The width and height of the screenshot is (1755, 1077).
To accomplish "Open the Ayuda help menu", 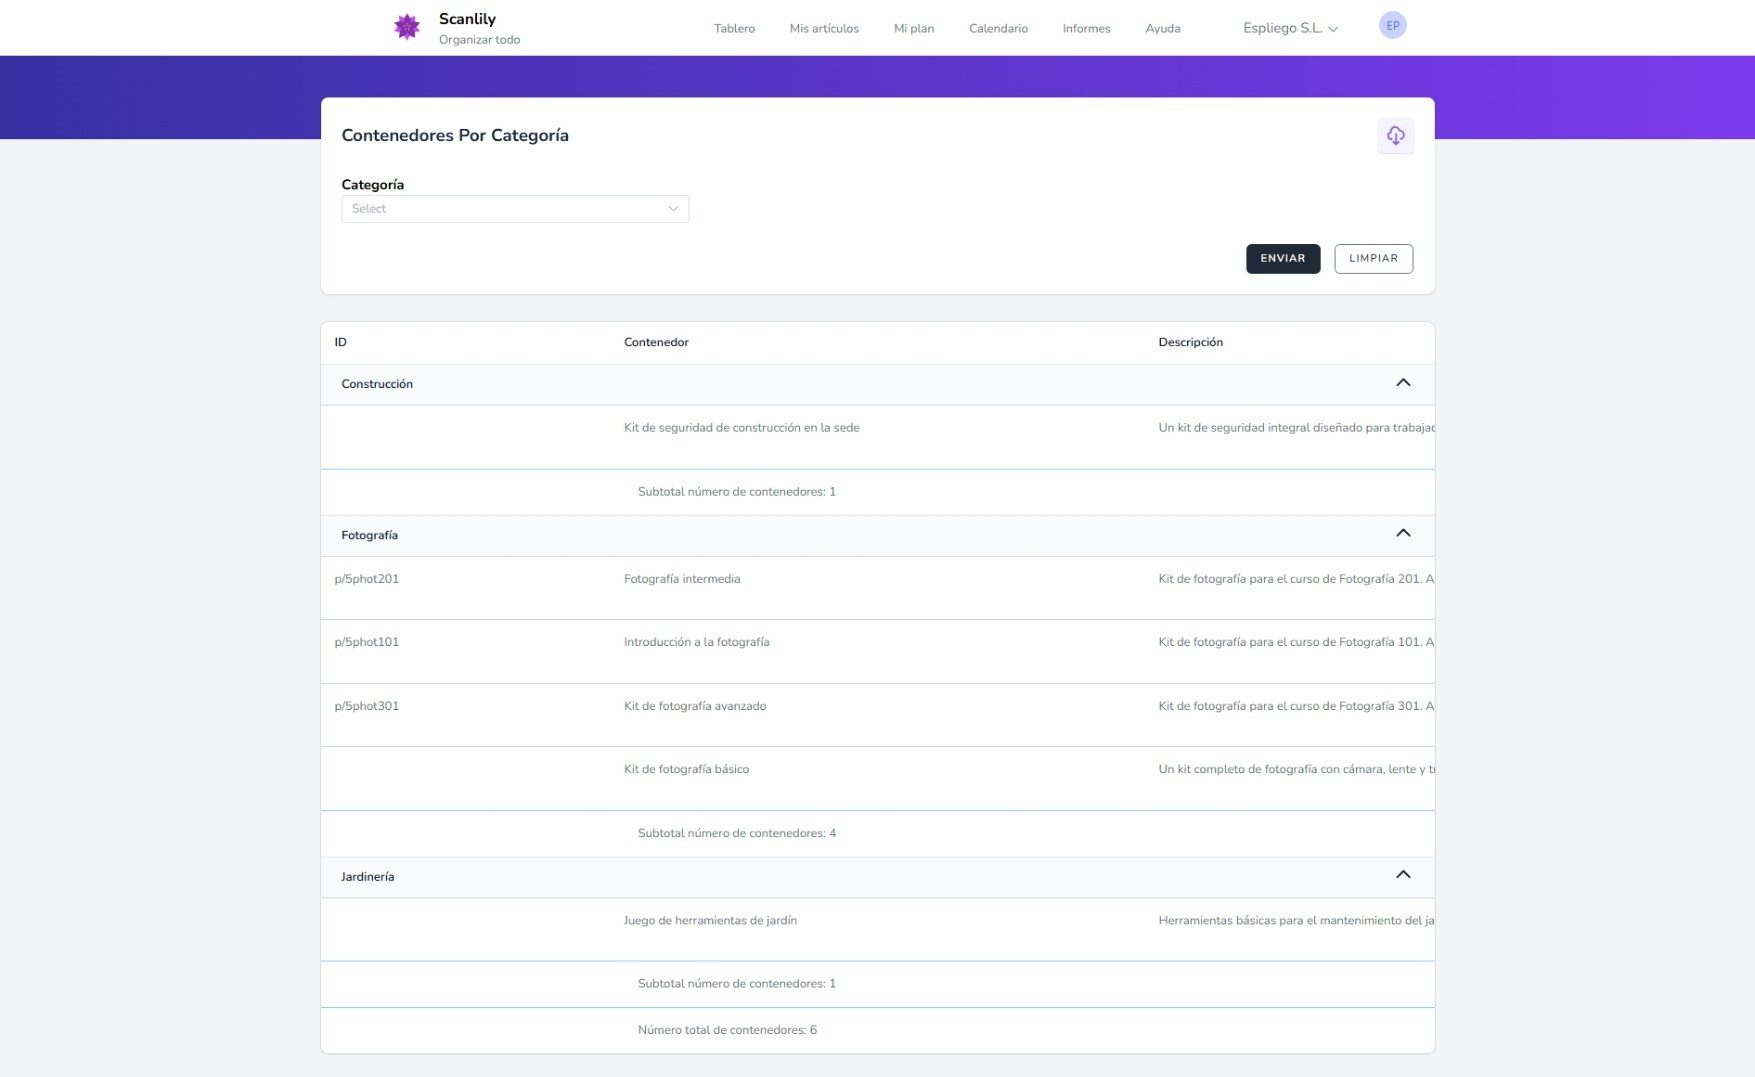I will click(1163, 29).
